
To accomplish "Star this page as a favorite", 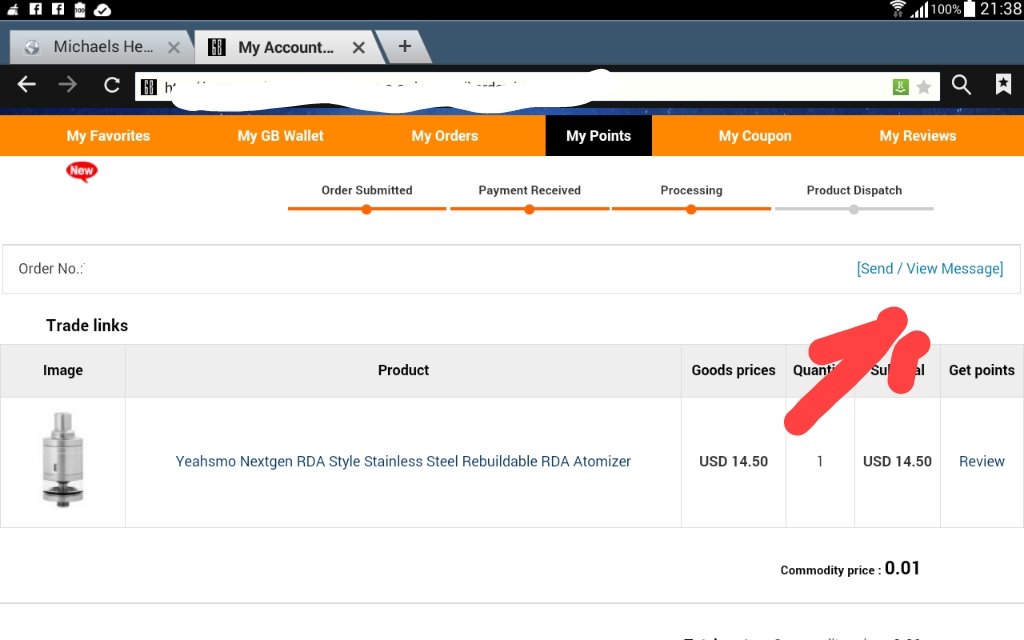I will [x=924, y=87].
